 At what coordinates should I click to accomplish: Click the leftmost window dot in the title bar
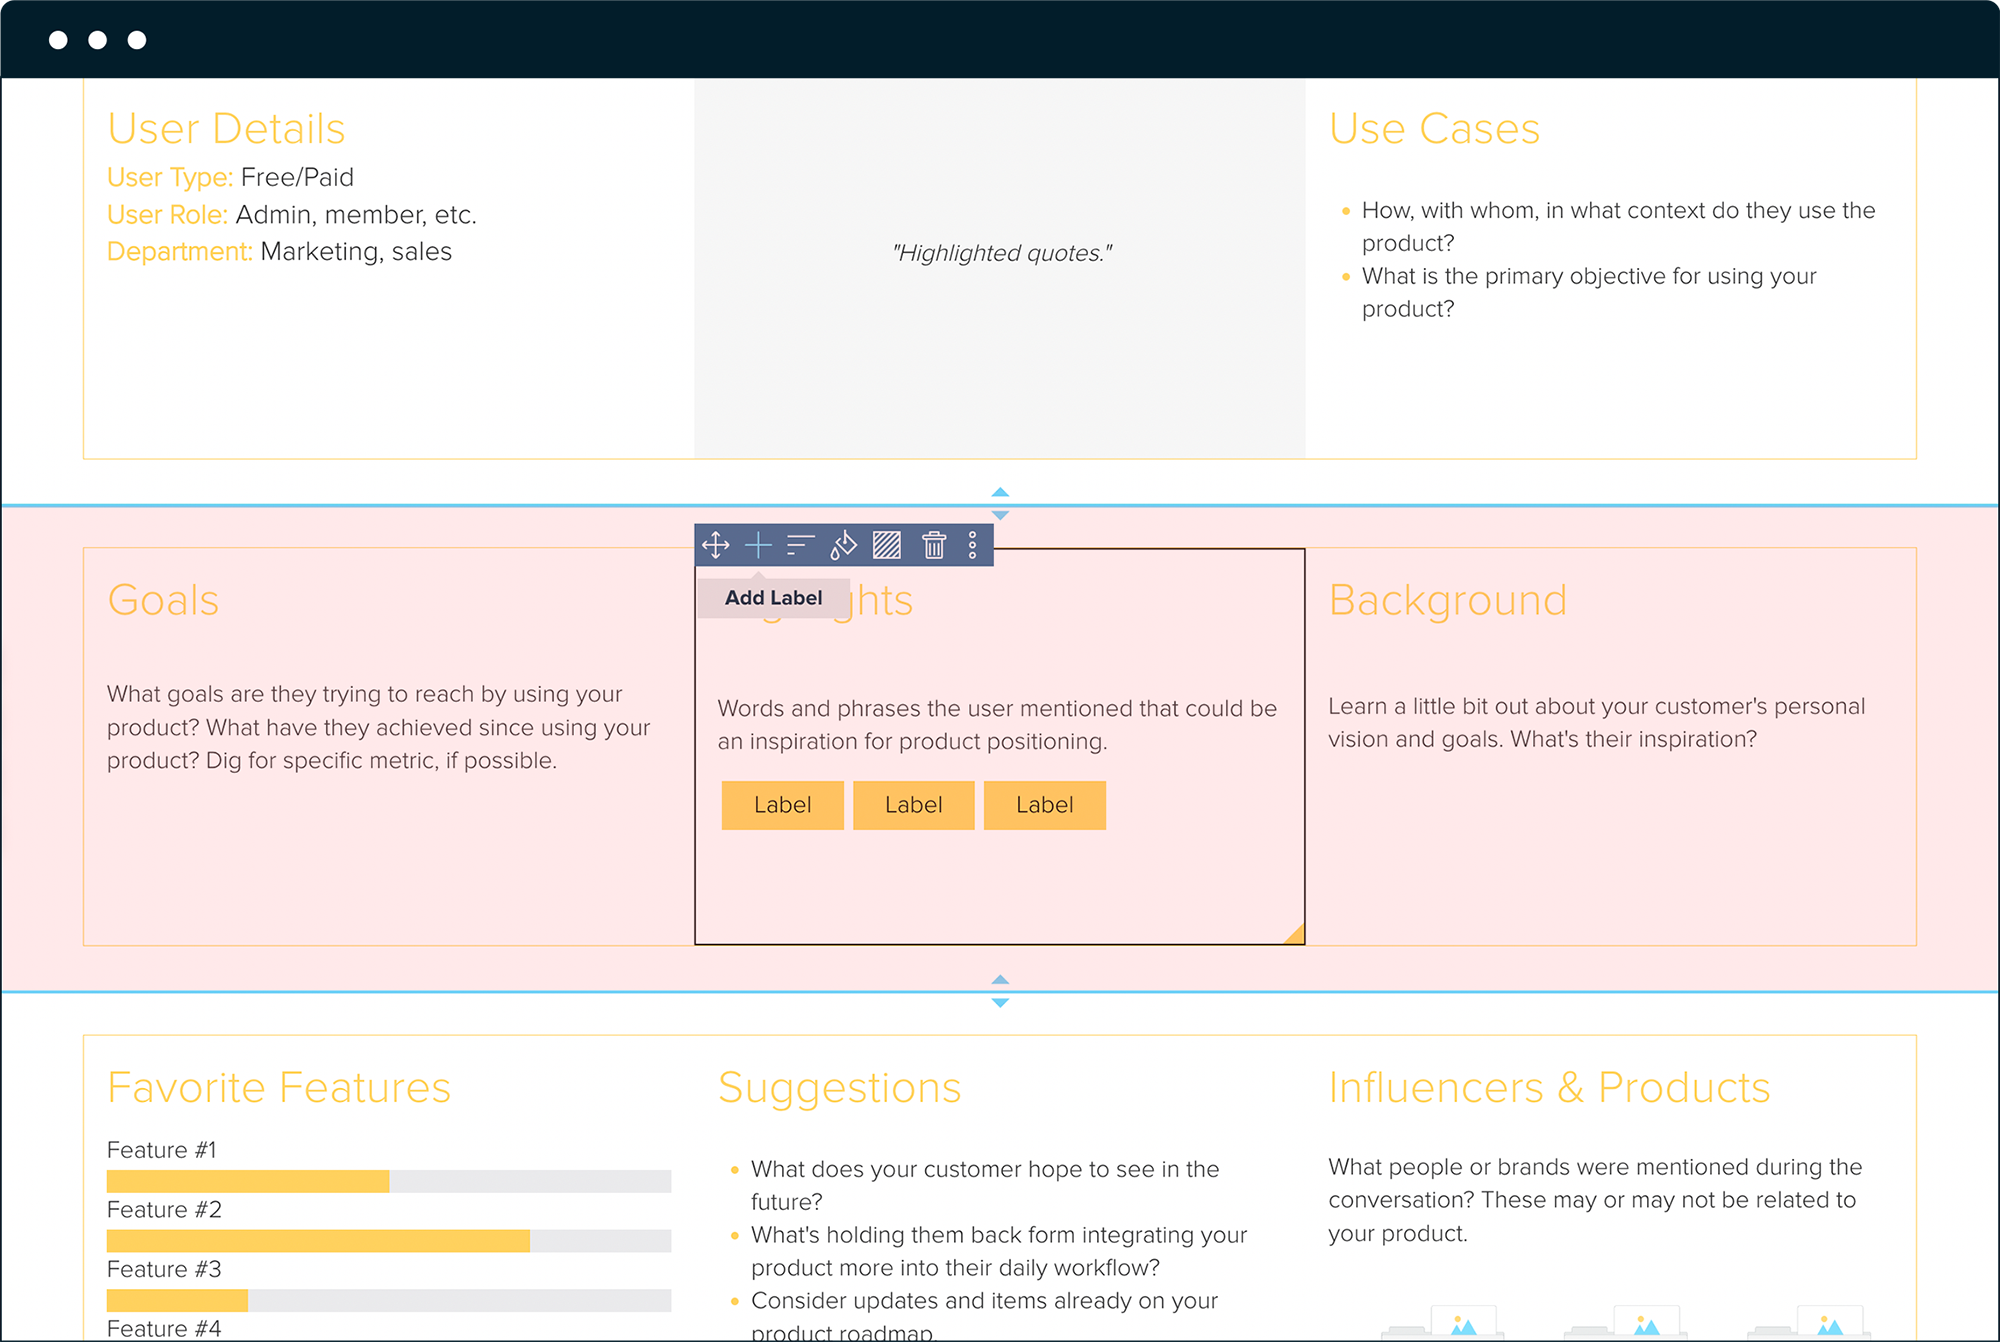point(57,39)
